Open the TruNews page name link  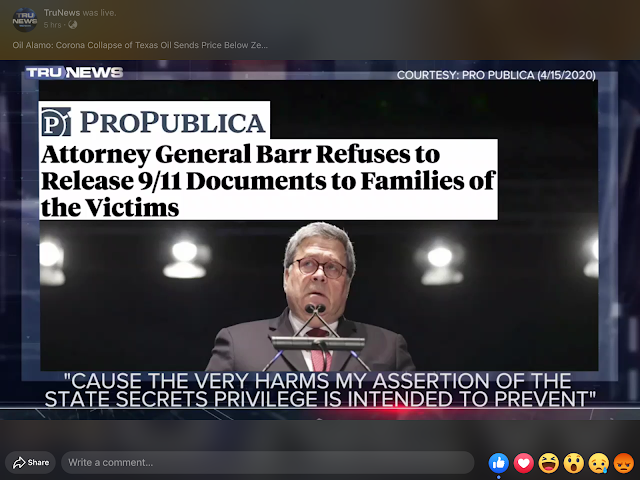(x=62, y=13)
